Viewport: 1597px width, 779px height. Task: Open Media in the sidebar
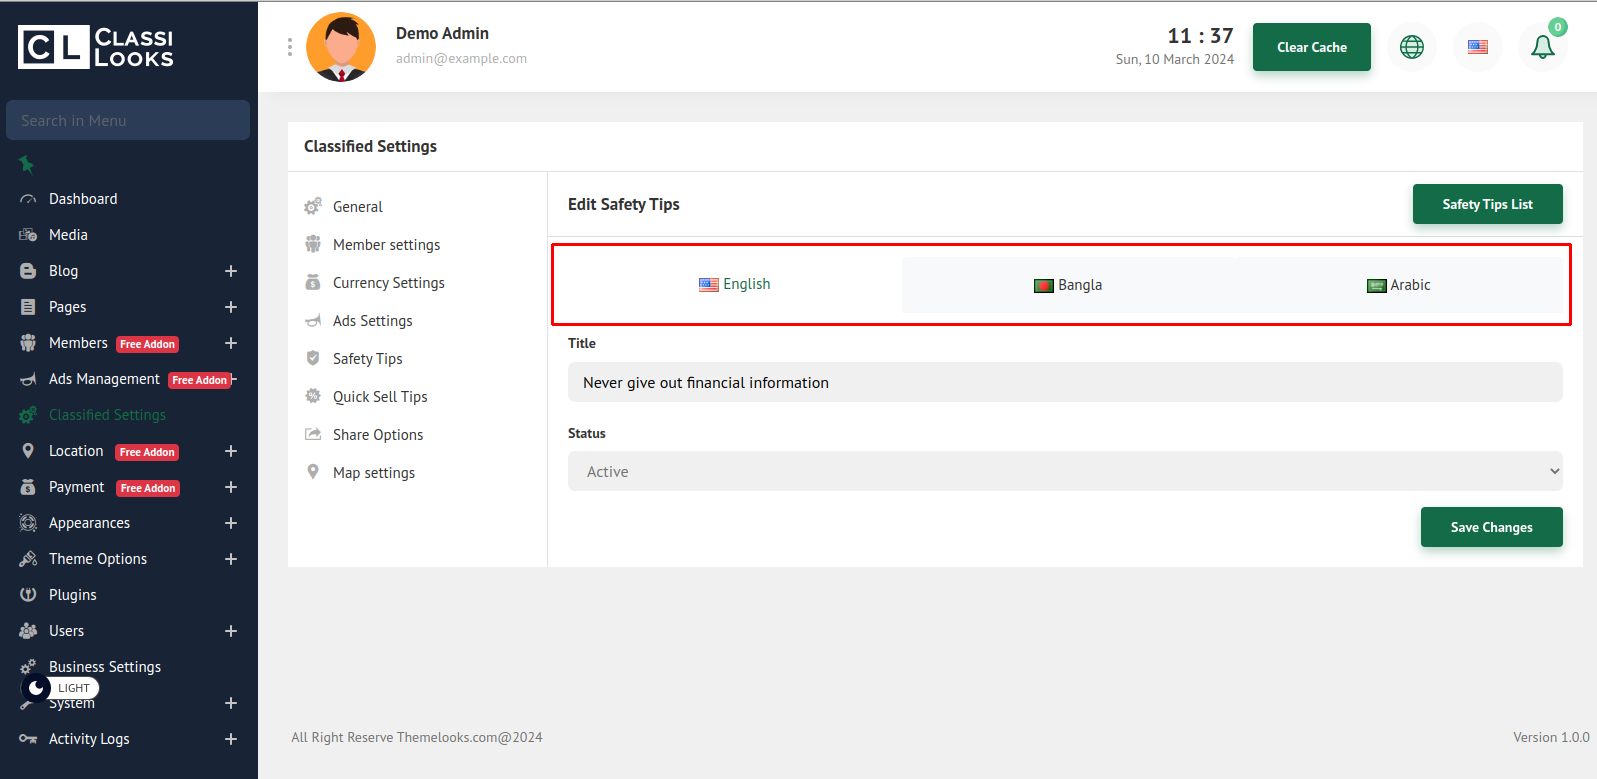(x=68, y=235)
